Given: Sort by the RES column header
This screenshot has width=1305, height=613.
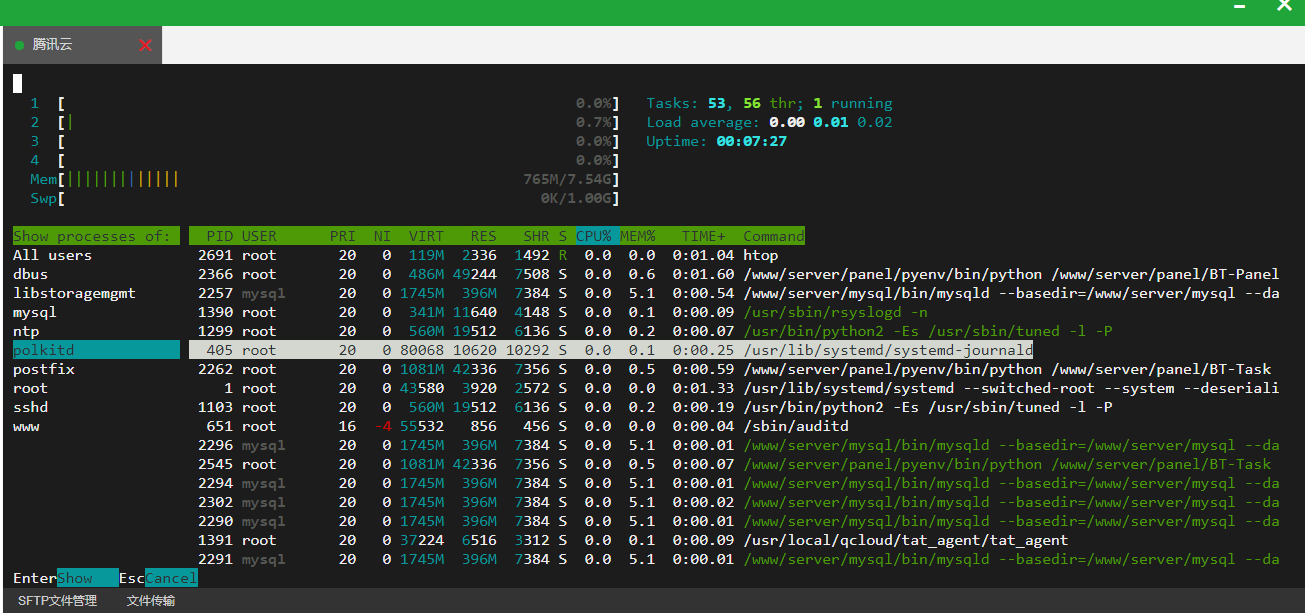Looking at the screenshot, I should coord(484,237).
